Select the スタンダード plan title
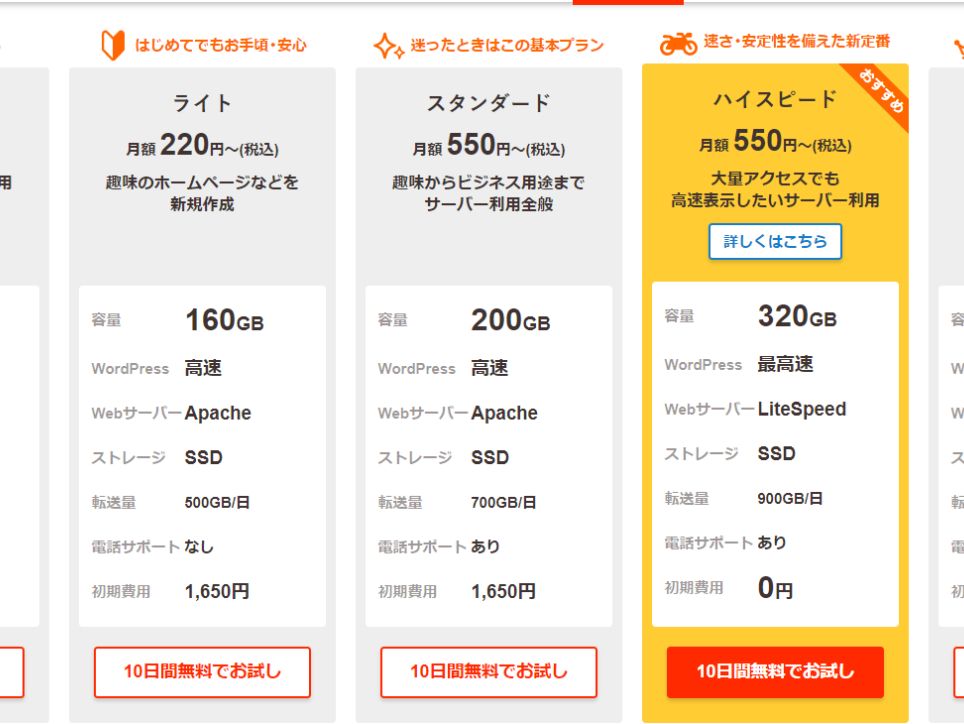 point(489,103)
